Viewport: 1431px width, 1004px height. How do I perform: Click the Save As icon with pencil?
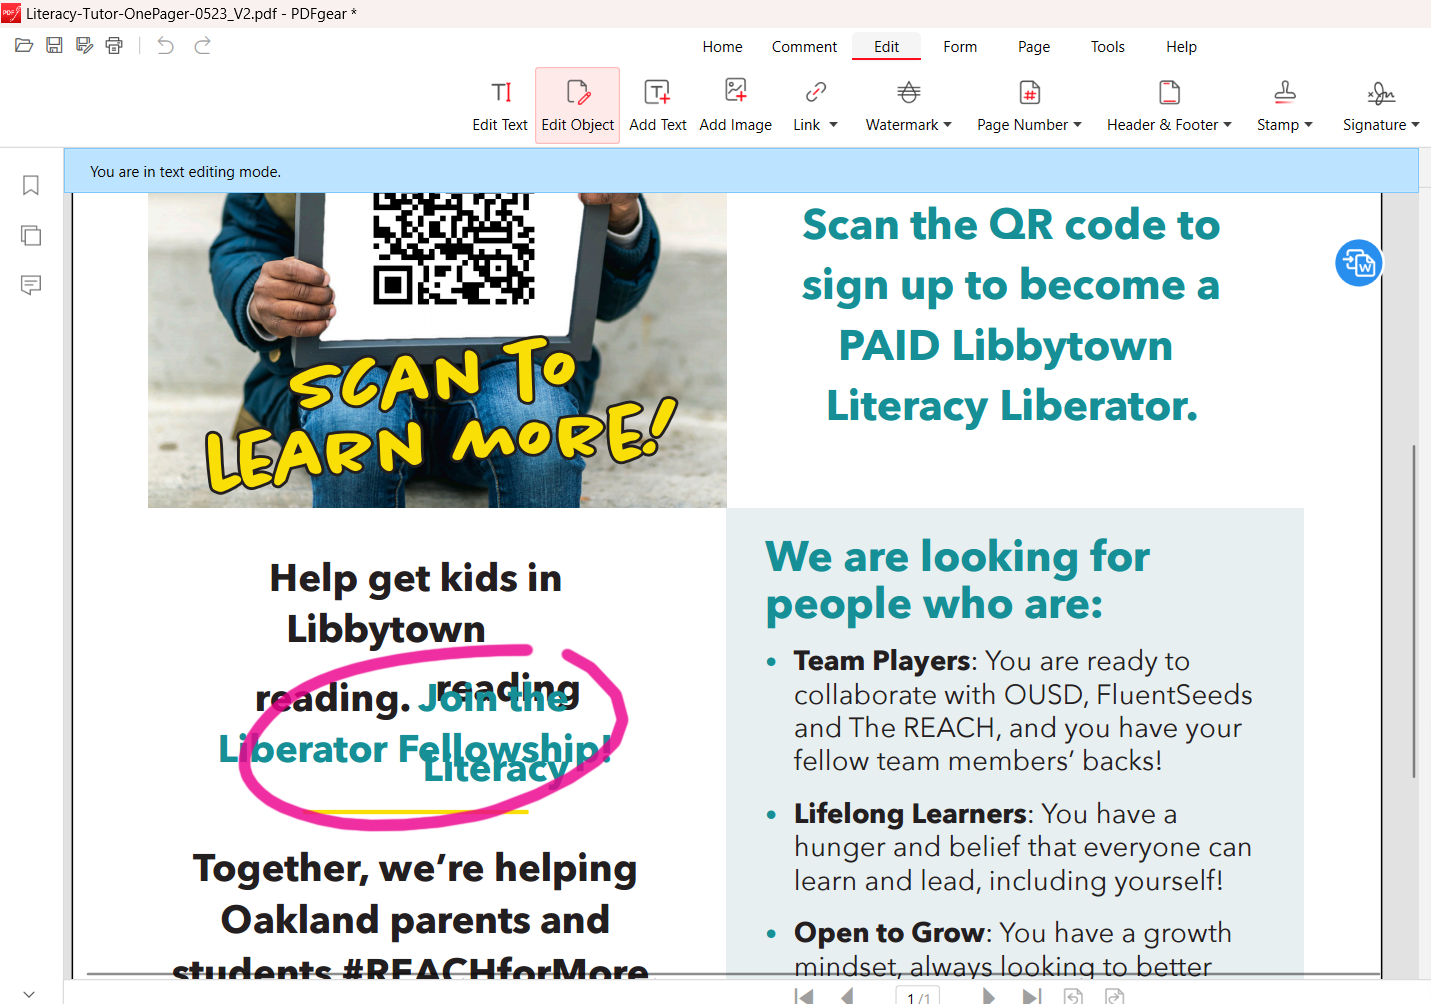[85, 45]
